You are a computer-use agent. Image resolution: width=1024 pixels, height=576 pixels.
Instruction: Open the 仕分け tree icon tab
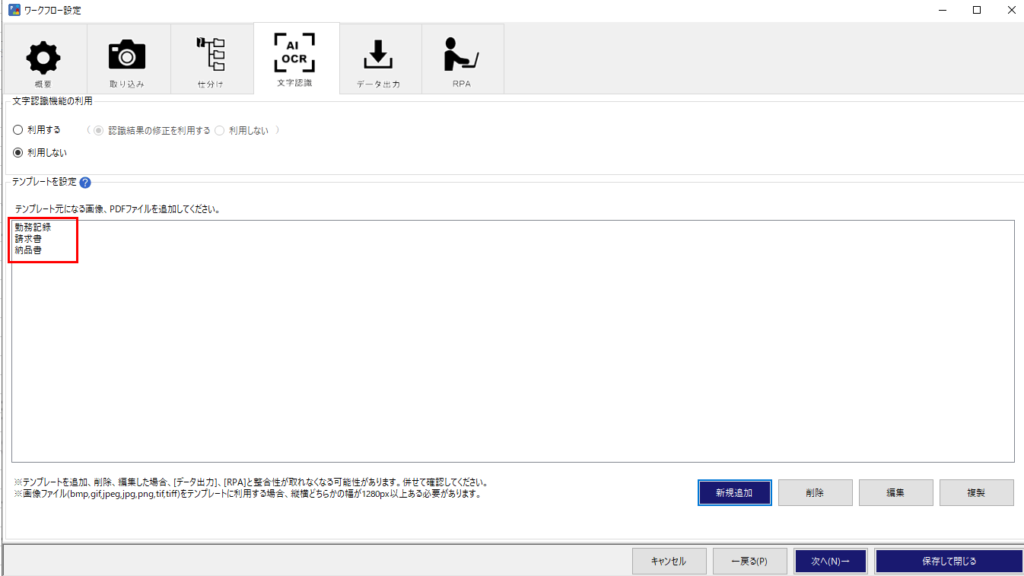(211, 59)
